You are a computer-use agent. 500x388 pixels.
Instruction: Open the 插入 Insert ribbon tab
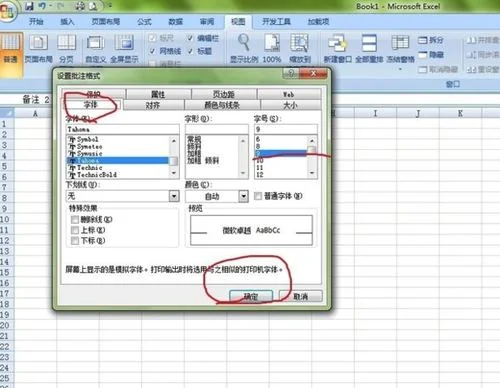pyautogui.click(x=67, y=22)
